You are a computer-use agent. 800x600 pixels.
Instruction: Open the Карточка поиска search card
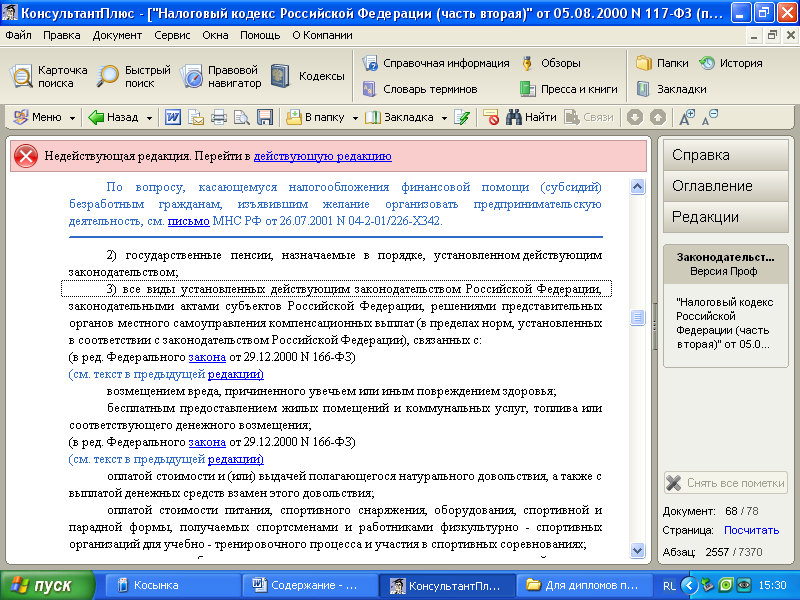48,77
